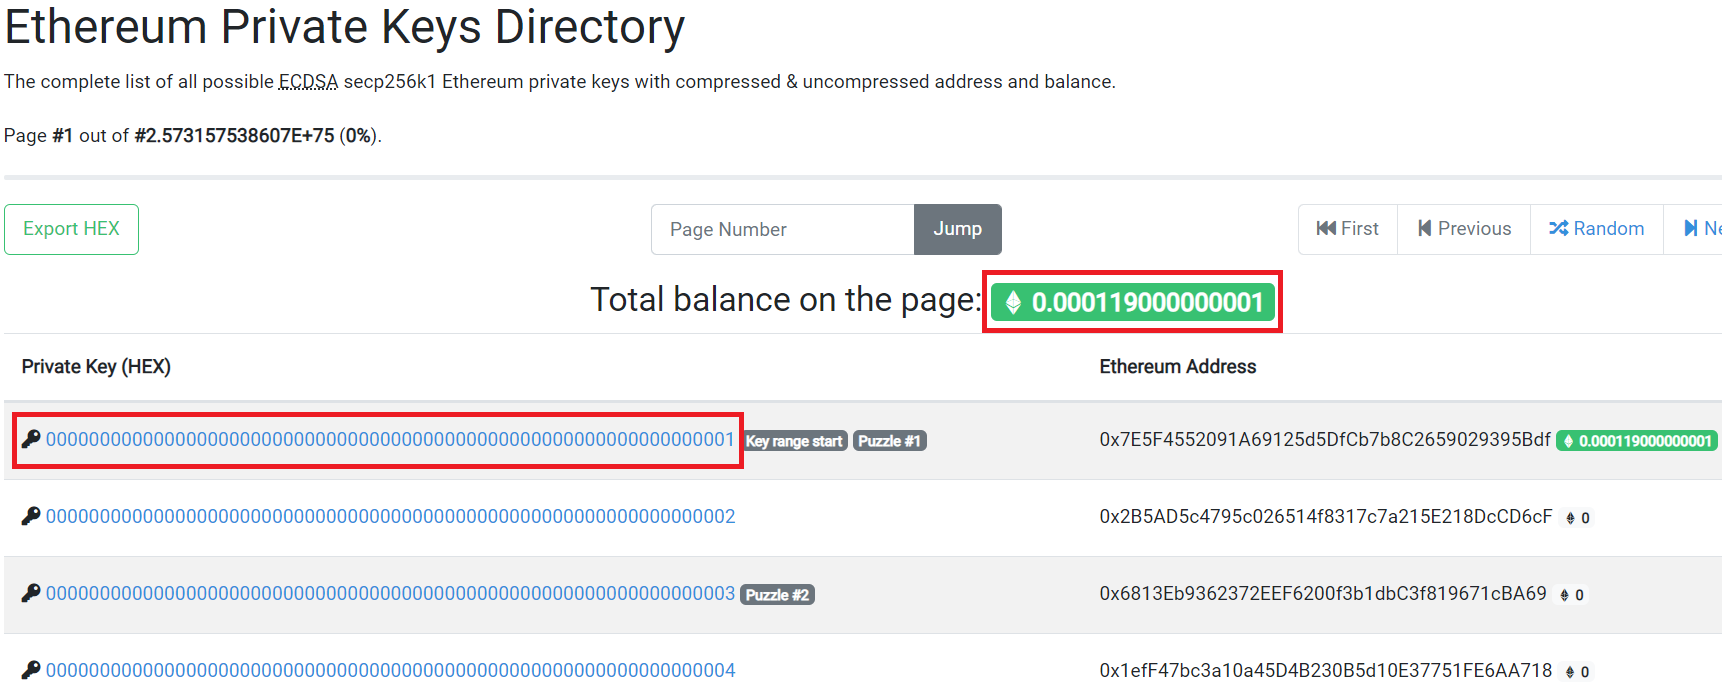Screen dimensions: 1722x687
Task: Open the private key ending in 0002
Action: pyautogui.click(x=390, y=516)
